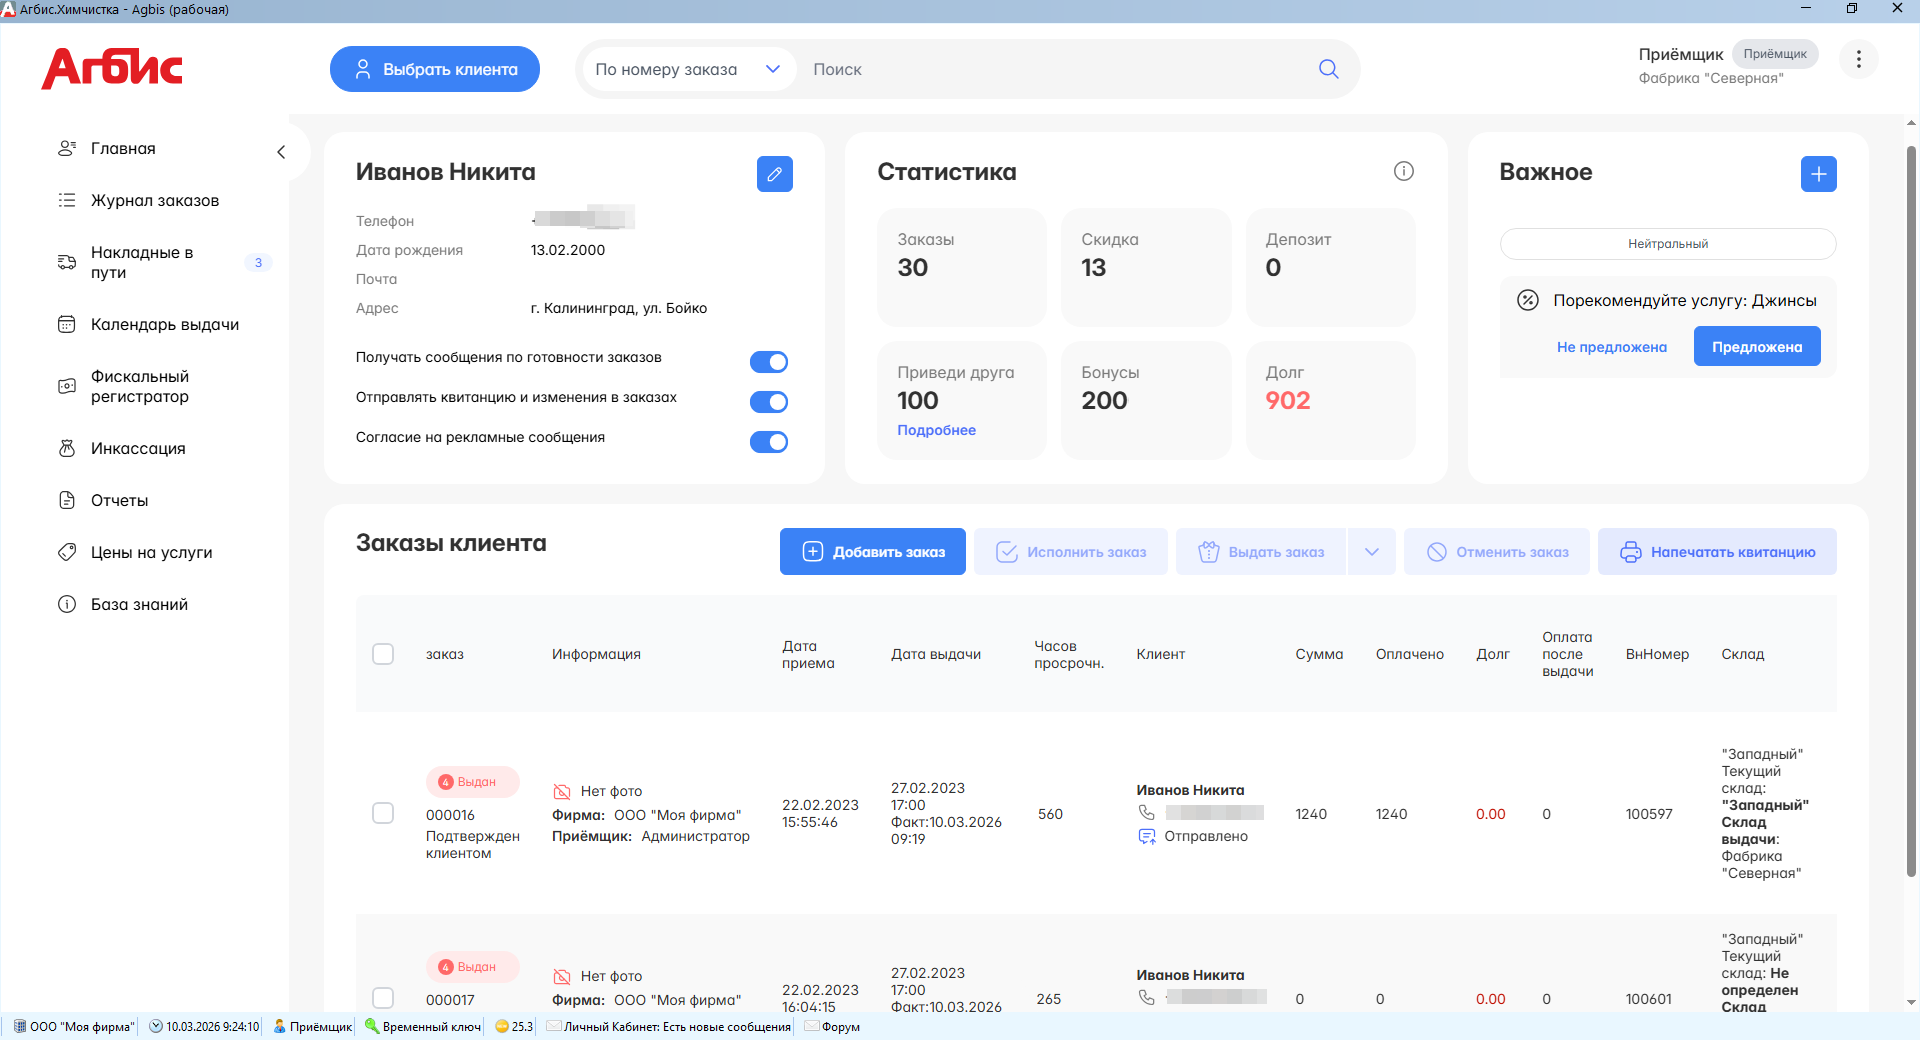Tick the checkbox for order 000016
This screenshot has width=1920, height=1040.
point(383,813)
